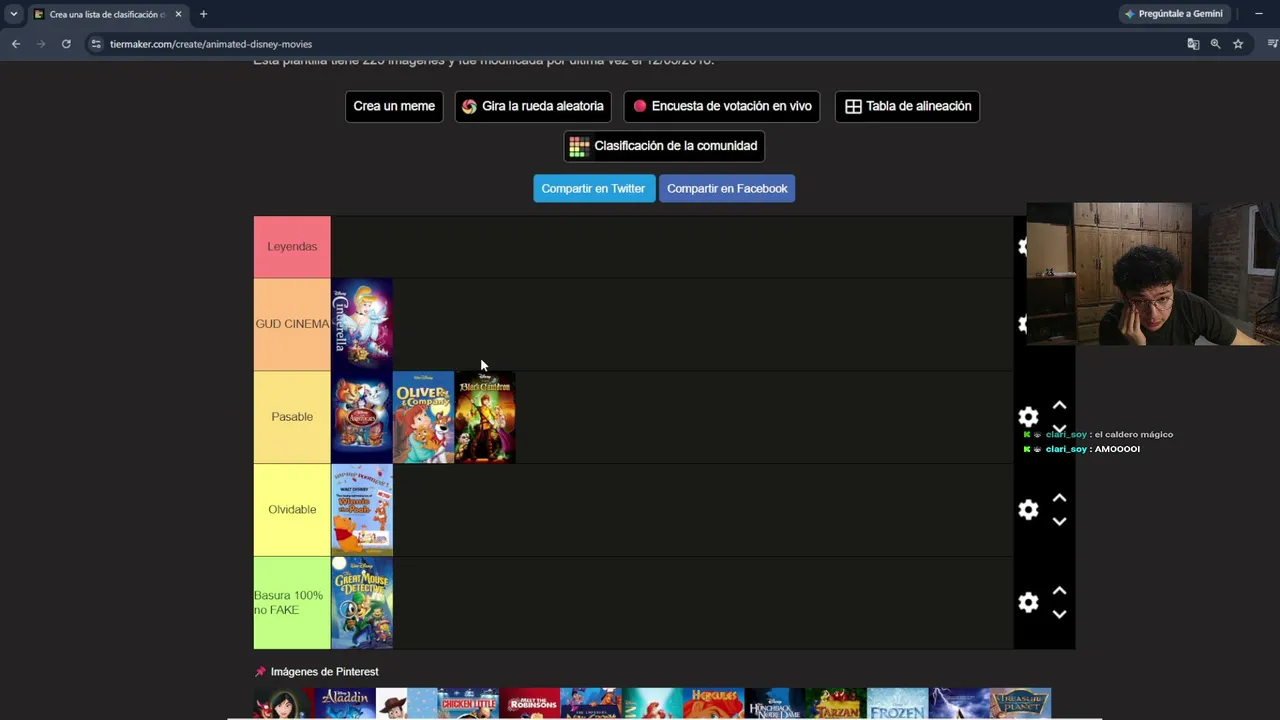Move the Pasable tier up

[x=1059, y=405]
